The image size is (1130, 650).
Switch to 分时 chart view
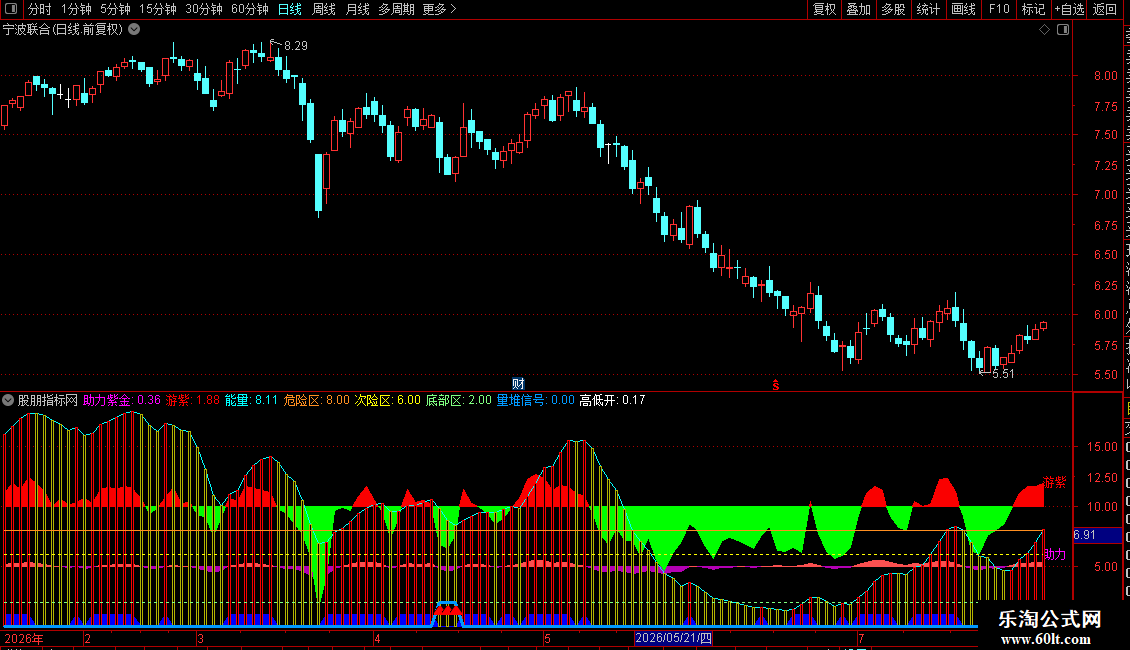click(x=40, y=9)
